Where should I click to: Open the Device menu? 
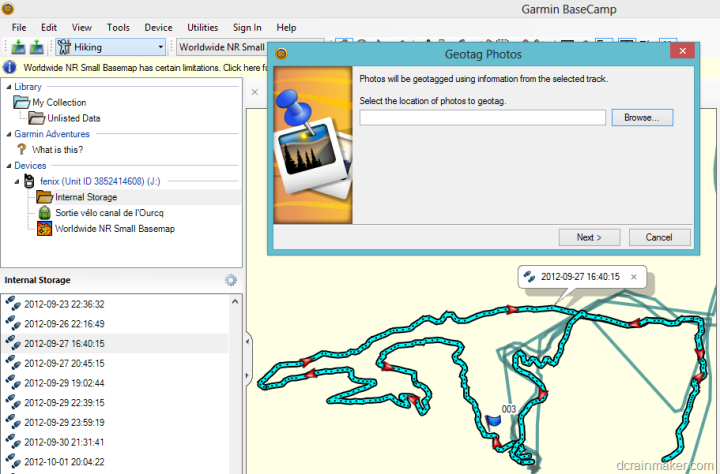pyautogui.click(x=158, y=28)
